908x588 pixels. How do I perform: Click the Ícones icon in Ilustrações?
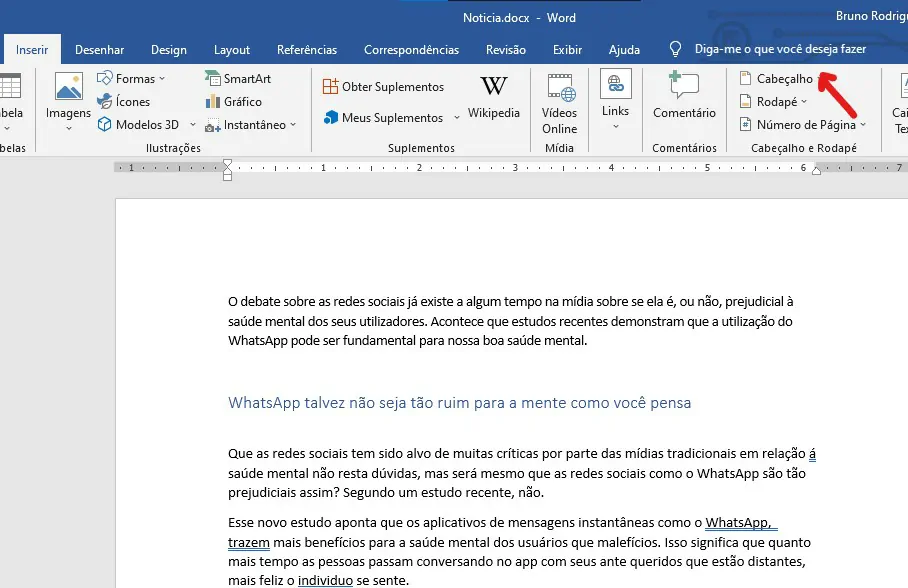pyautogui.click(x=105, y=101)
